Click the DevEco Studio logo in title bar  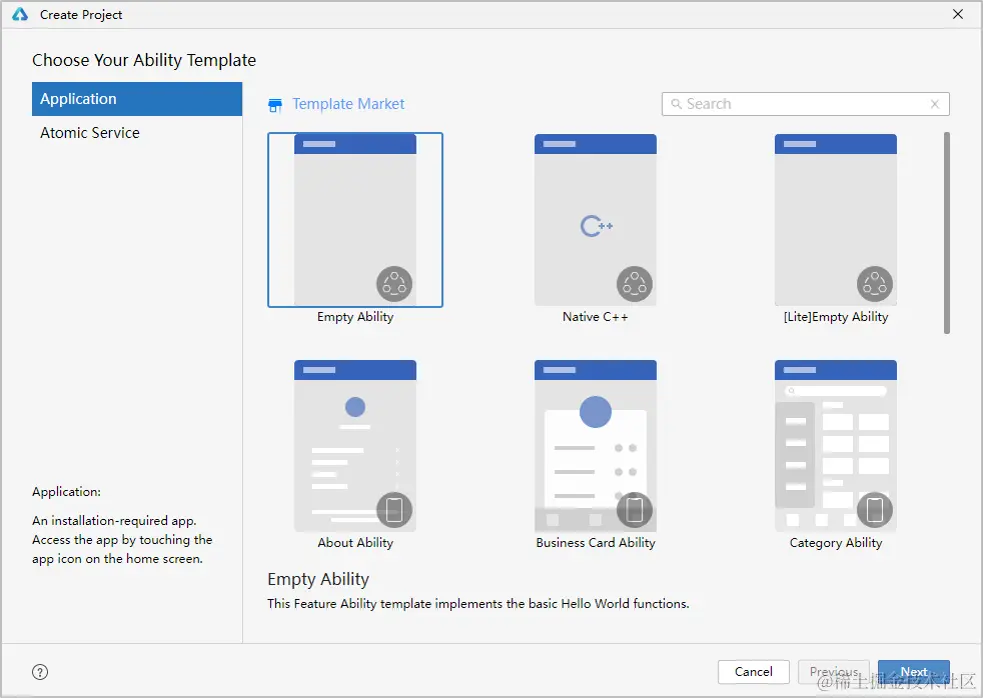click(x=20, y=14)
